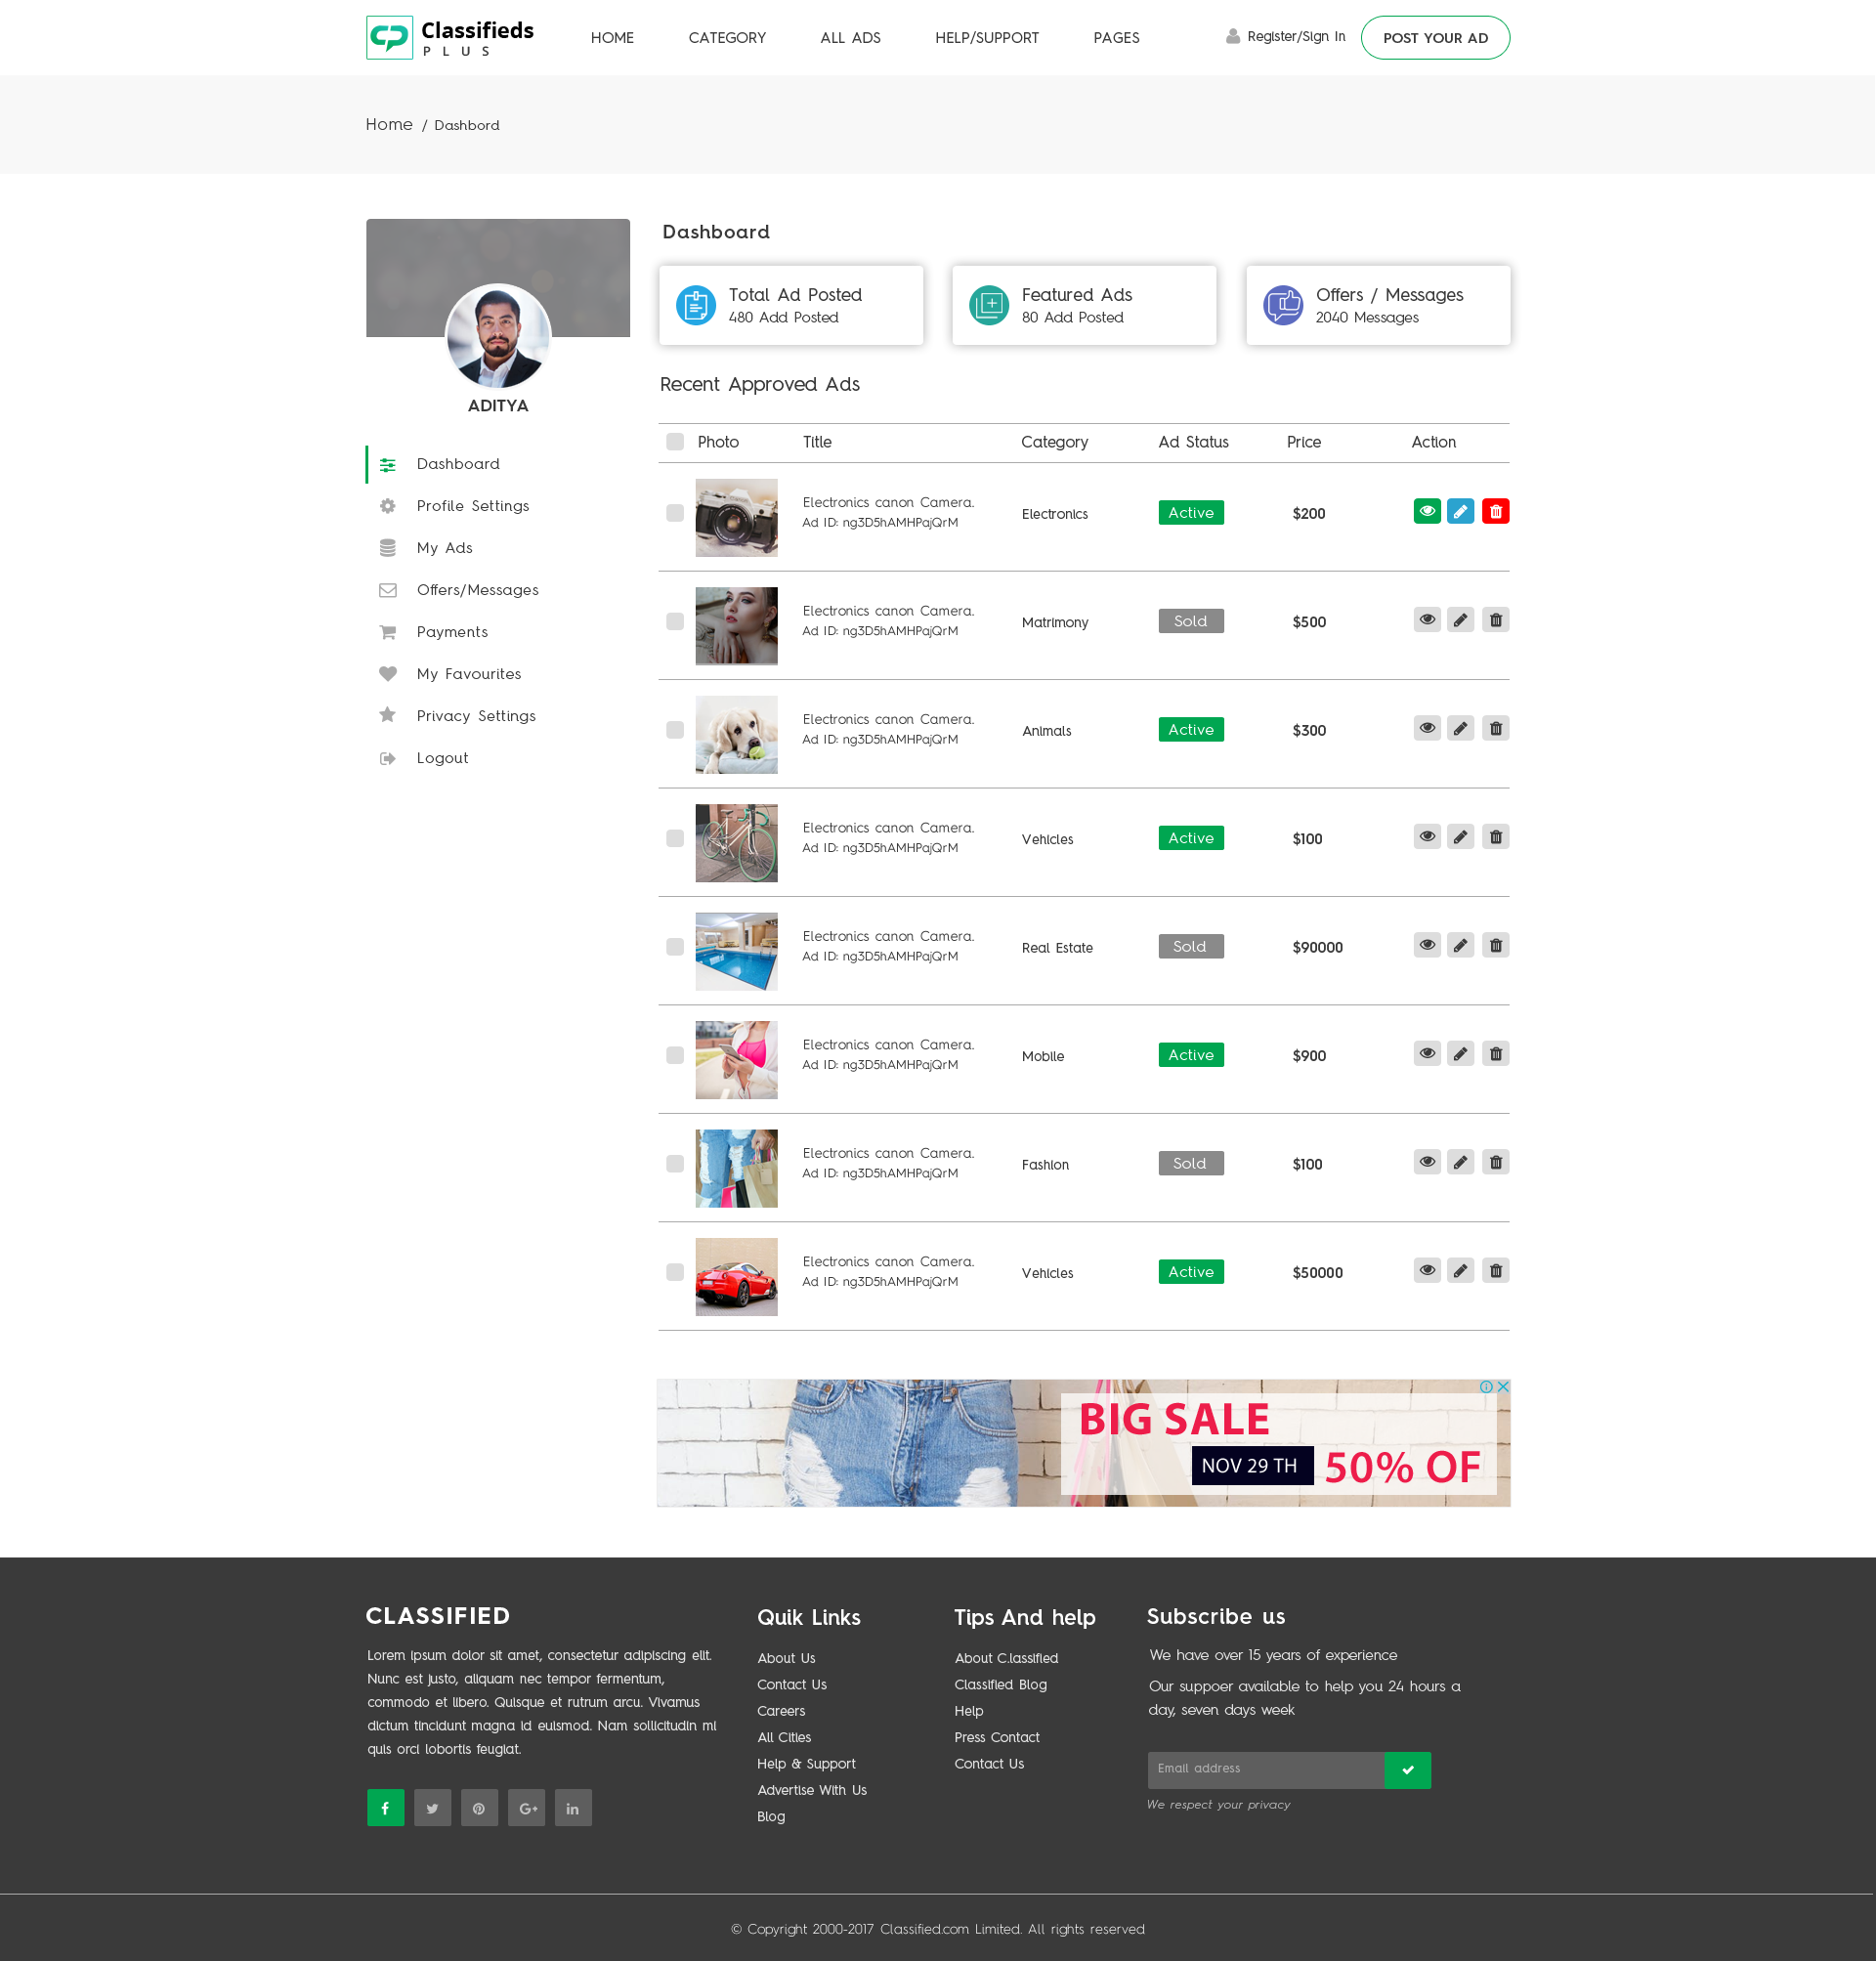The height and width of the screenshot is (1961, 1876).
Task: Open My Ads in the sidebar
Action: click(x=444, y=548)
